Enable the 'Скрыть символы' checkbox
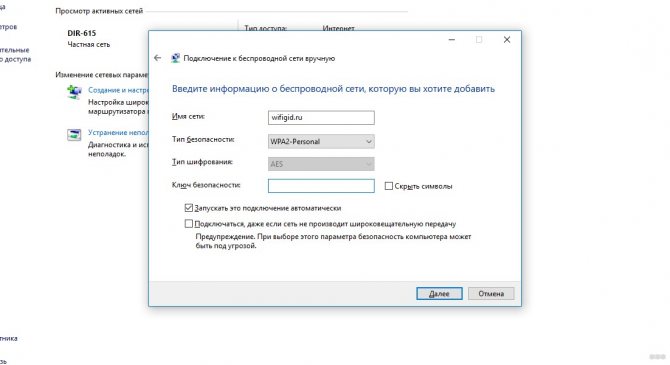The height and width of the screenshot is (365, 670). point(388,186)
